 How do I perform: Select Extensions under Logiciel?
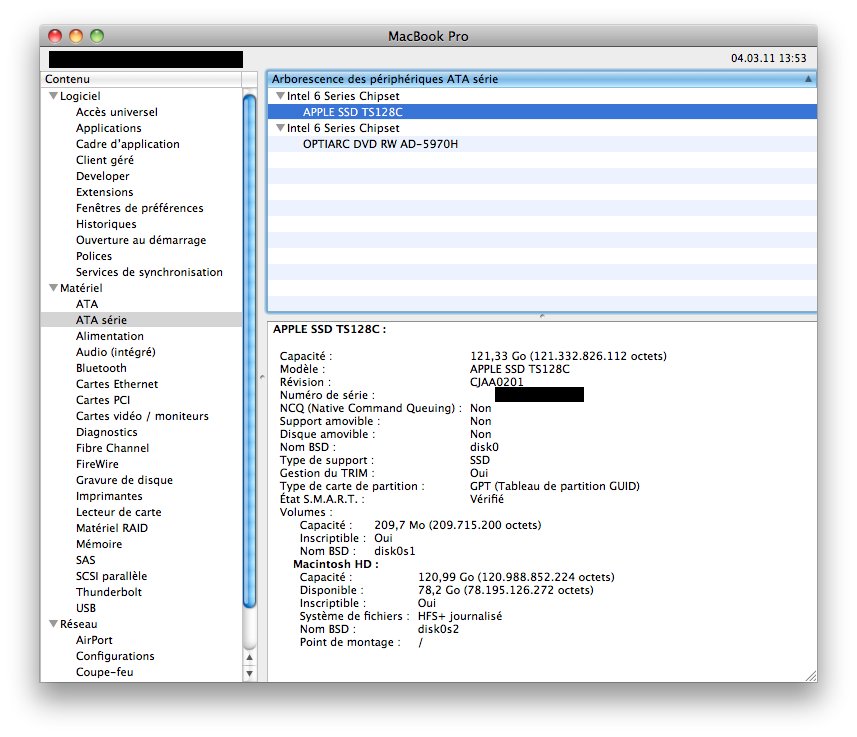tap(104, 192)
